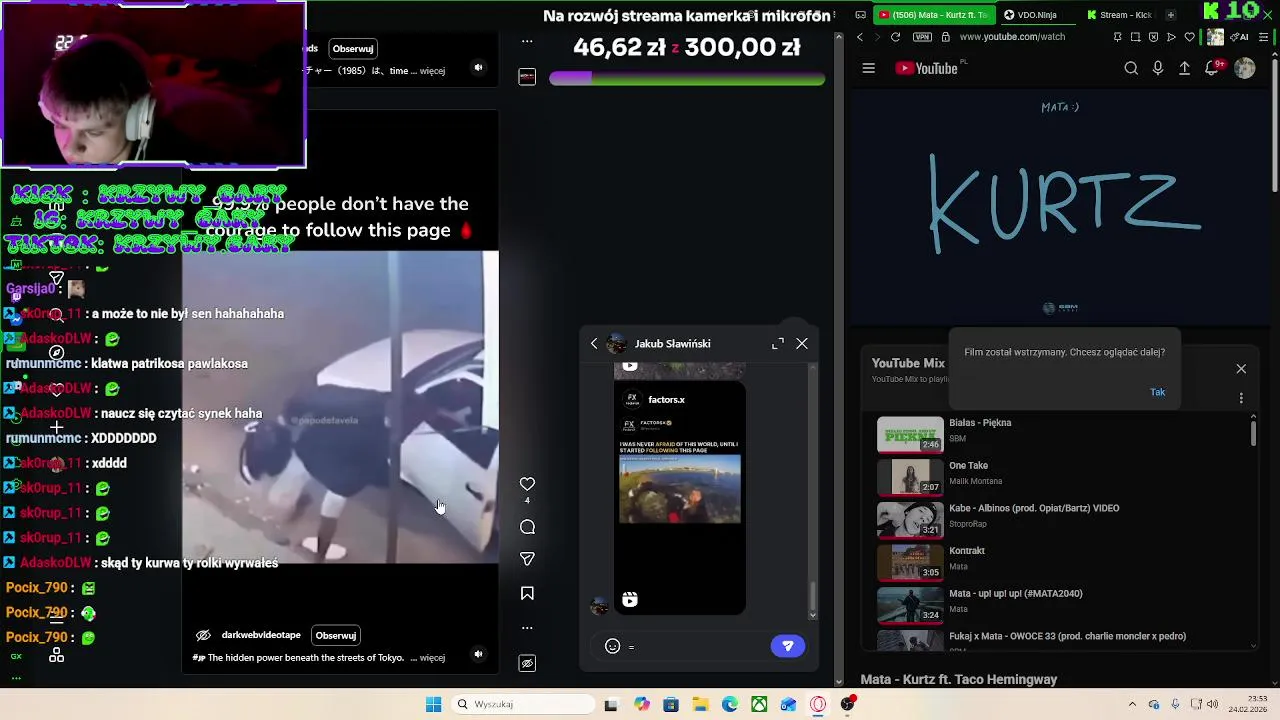This screenshot has height=720, width=1280.
Task: Expand the Jakub Sławiński chat window
Action: pos(778,343)
